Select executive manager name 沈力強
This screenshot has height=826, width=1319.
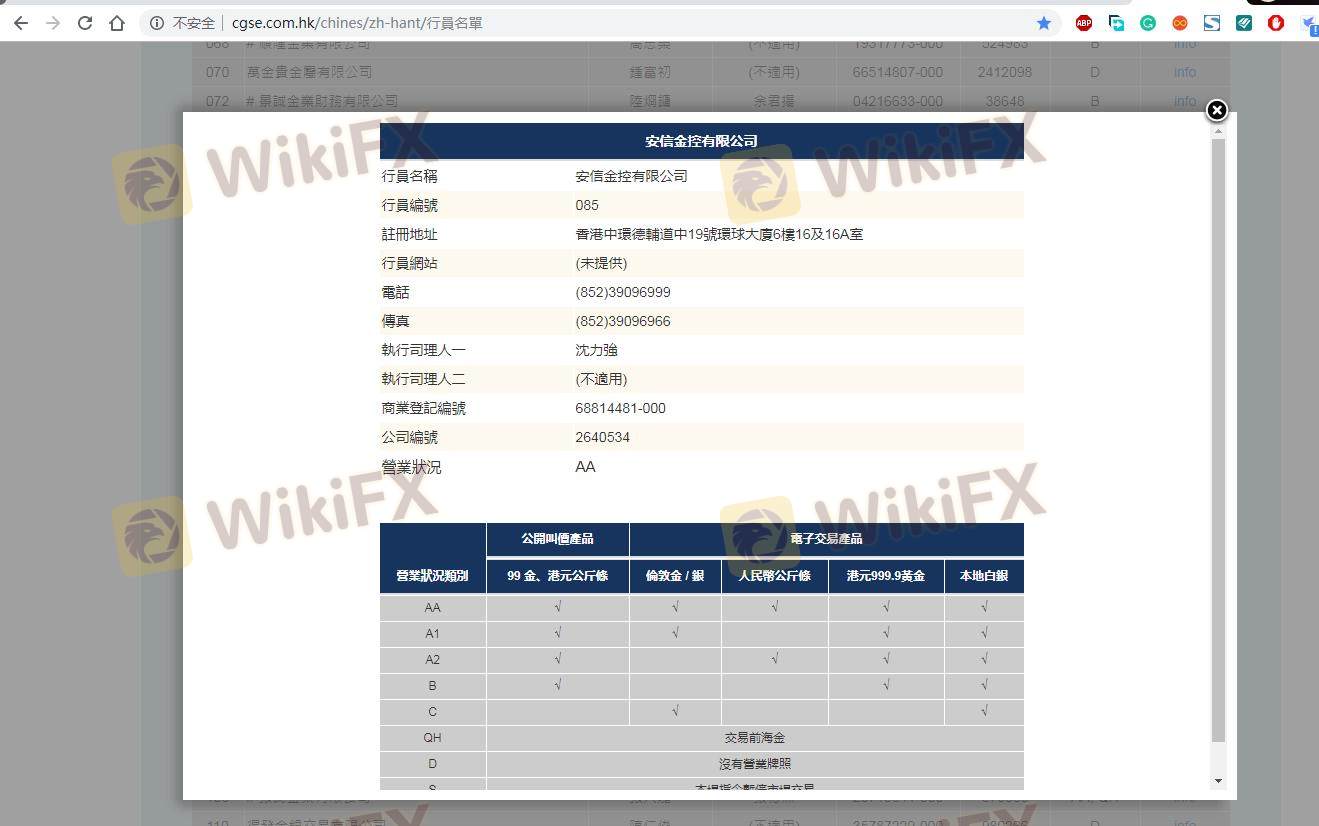point(596,350)
